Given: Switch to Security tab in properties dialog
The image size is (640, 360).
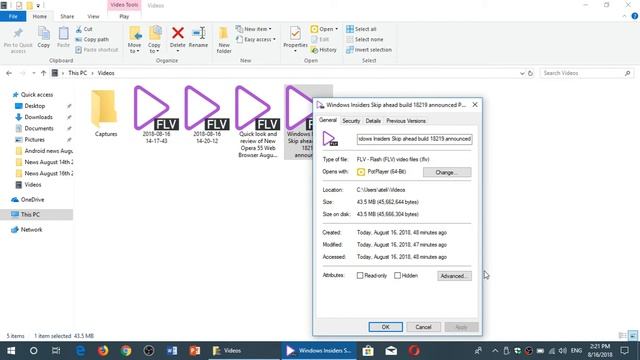Looking at the screenshot, I should [x=351, y=121].
